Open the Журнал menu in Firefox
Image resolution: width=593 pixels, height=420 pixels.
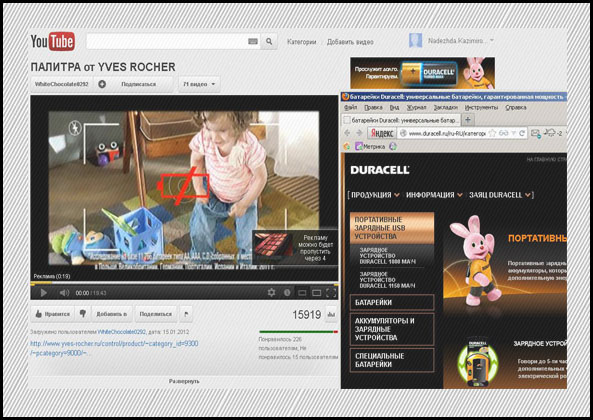click(416, 108)
